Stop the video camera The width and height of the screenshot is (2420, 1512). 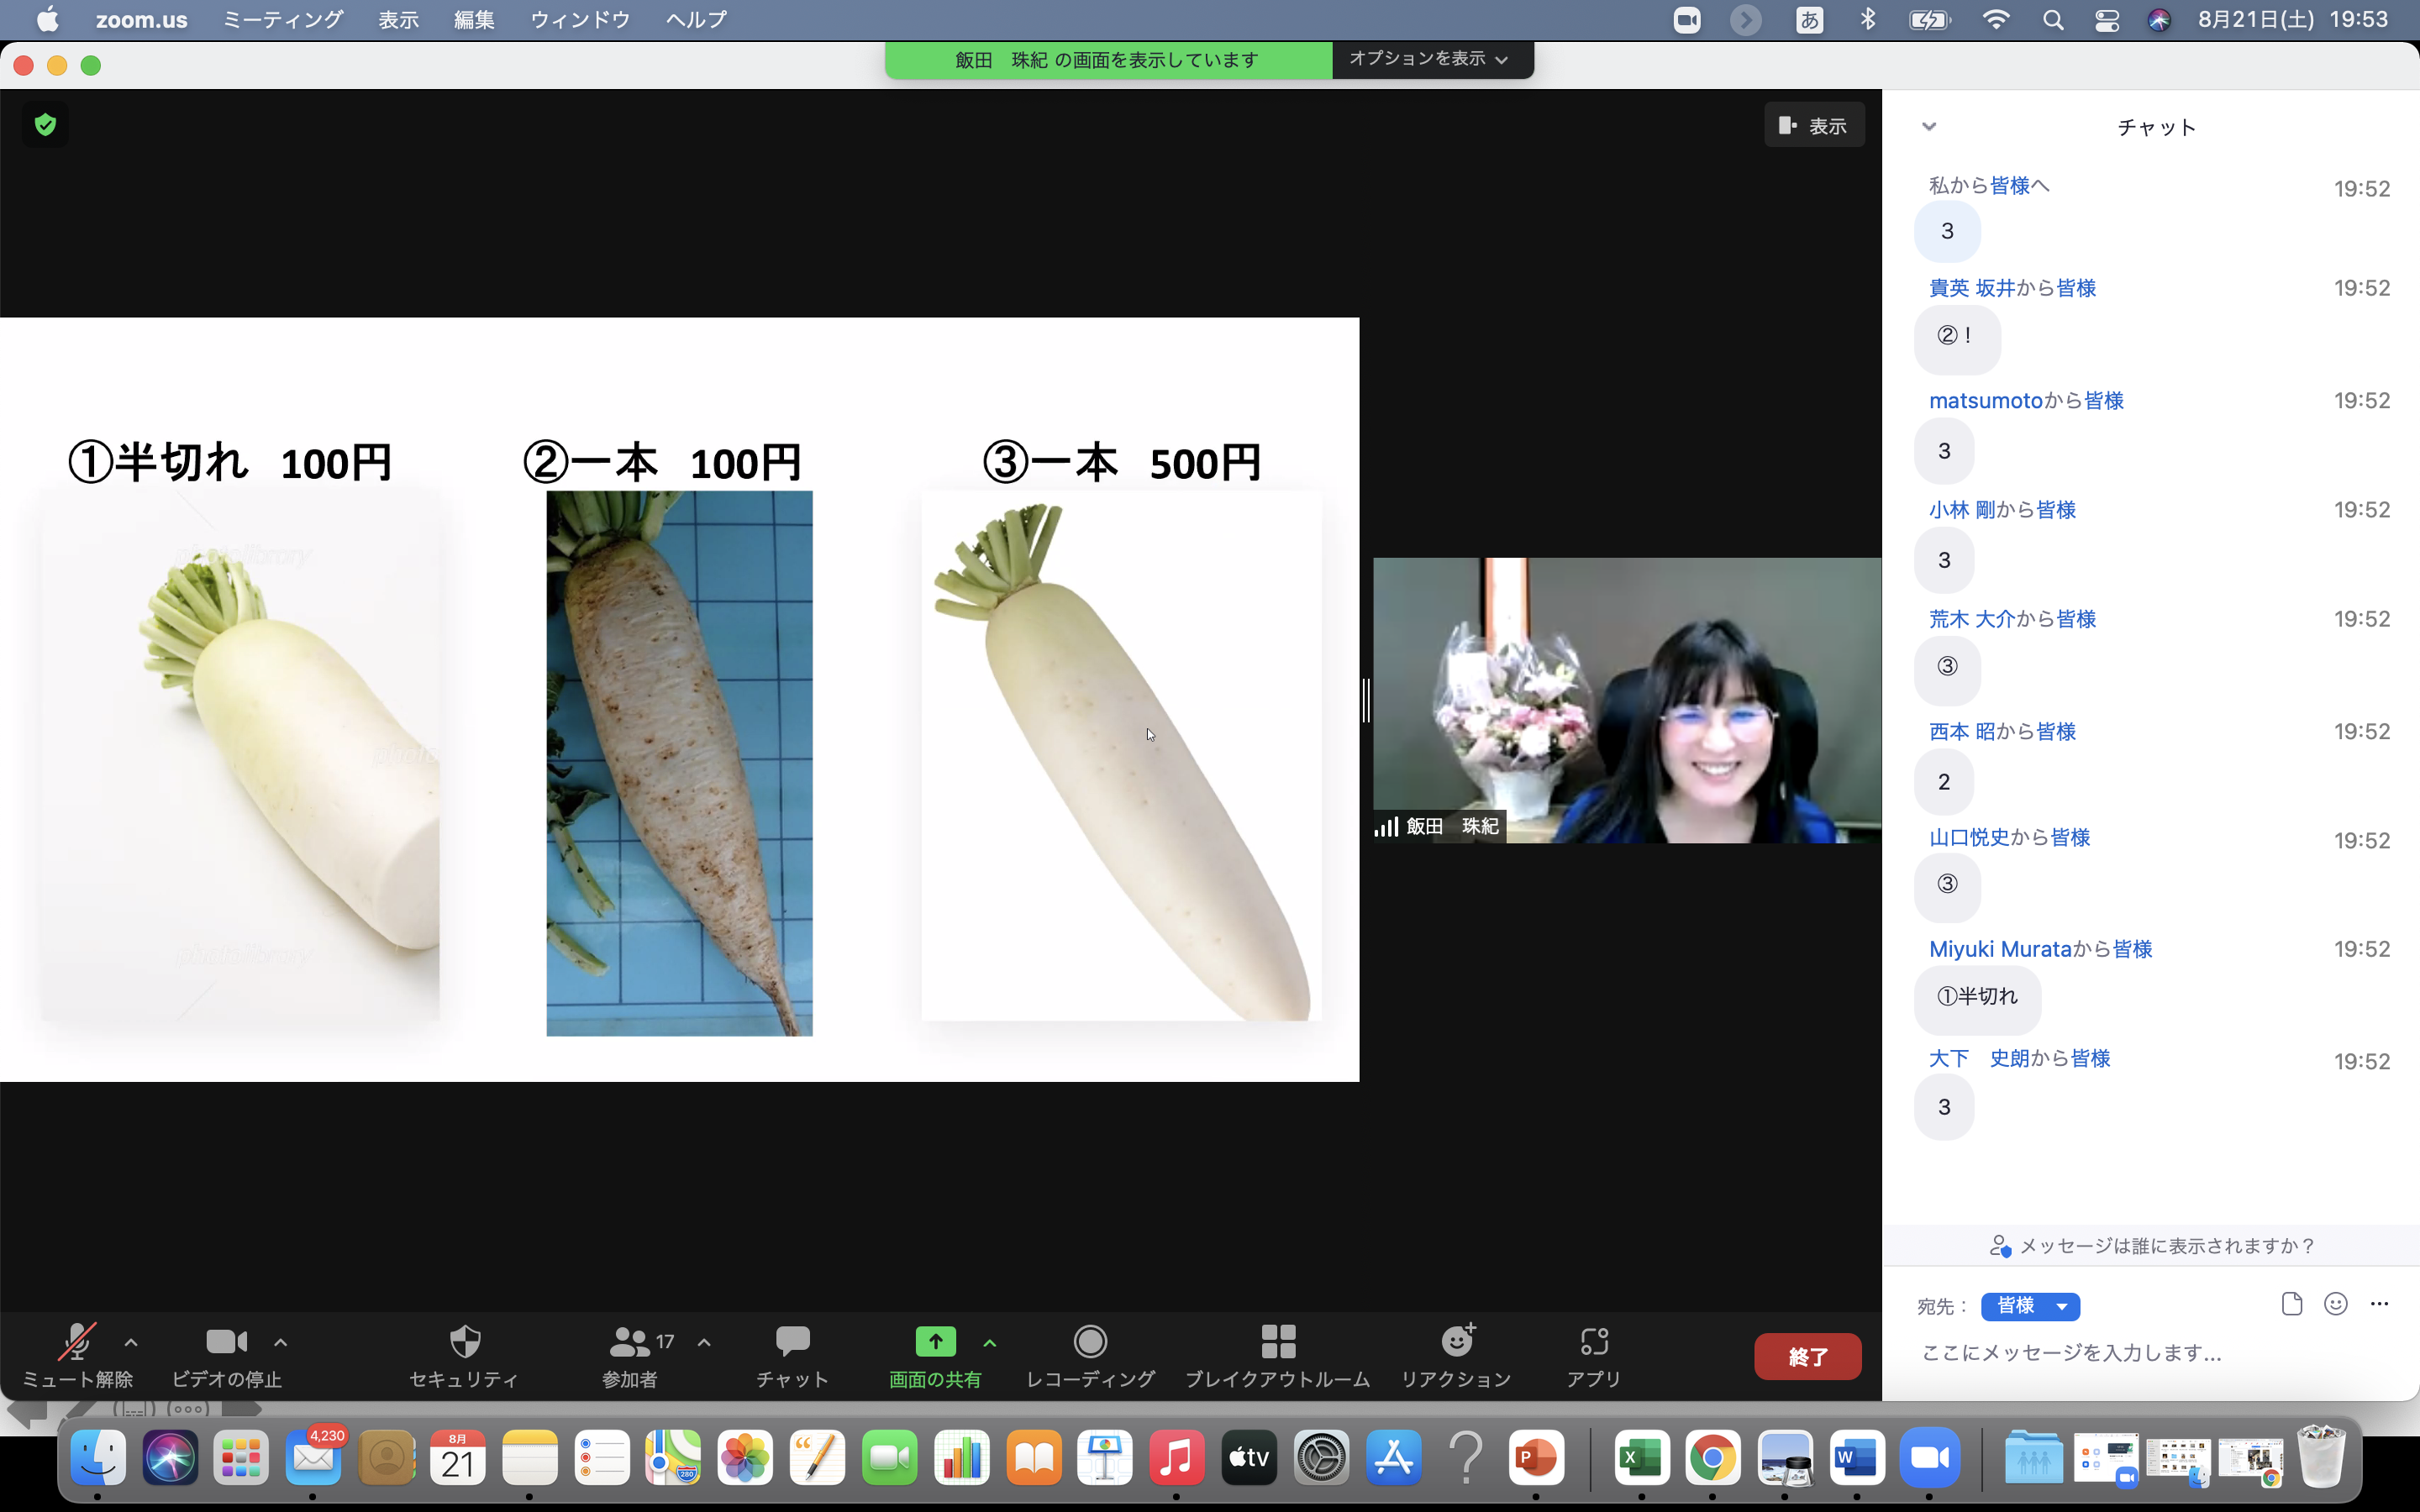[x=226, y=1354]
